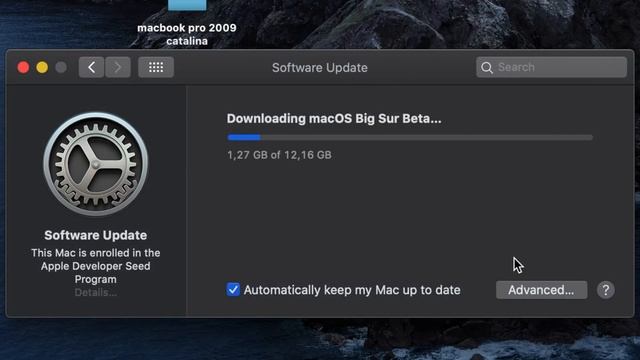The image size is (640, 360).
Task: Select the "1,27 GB of 12,16 GB" text
Action: pos(279,155)
